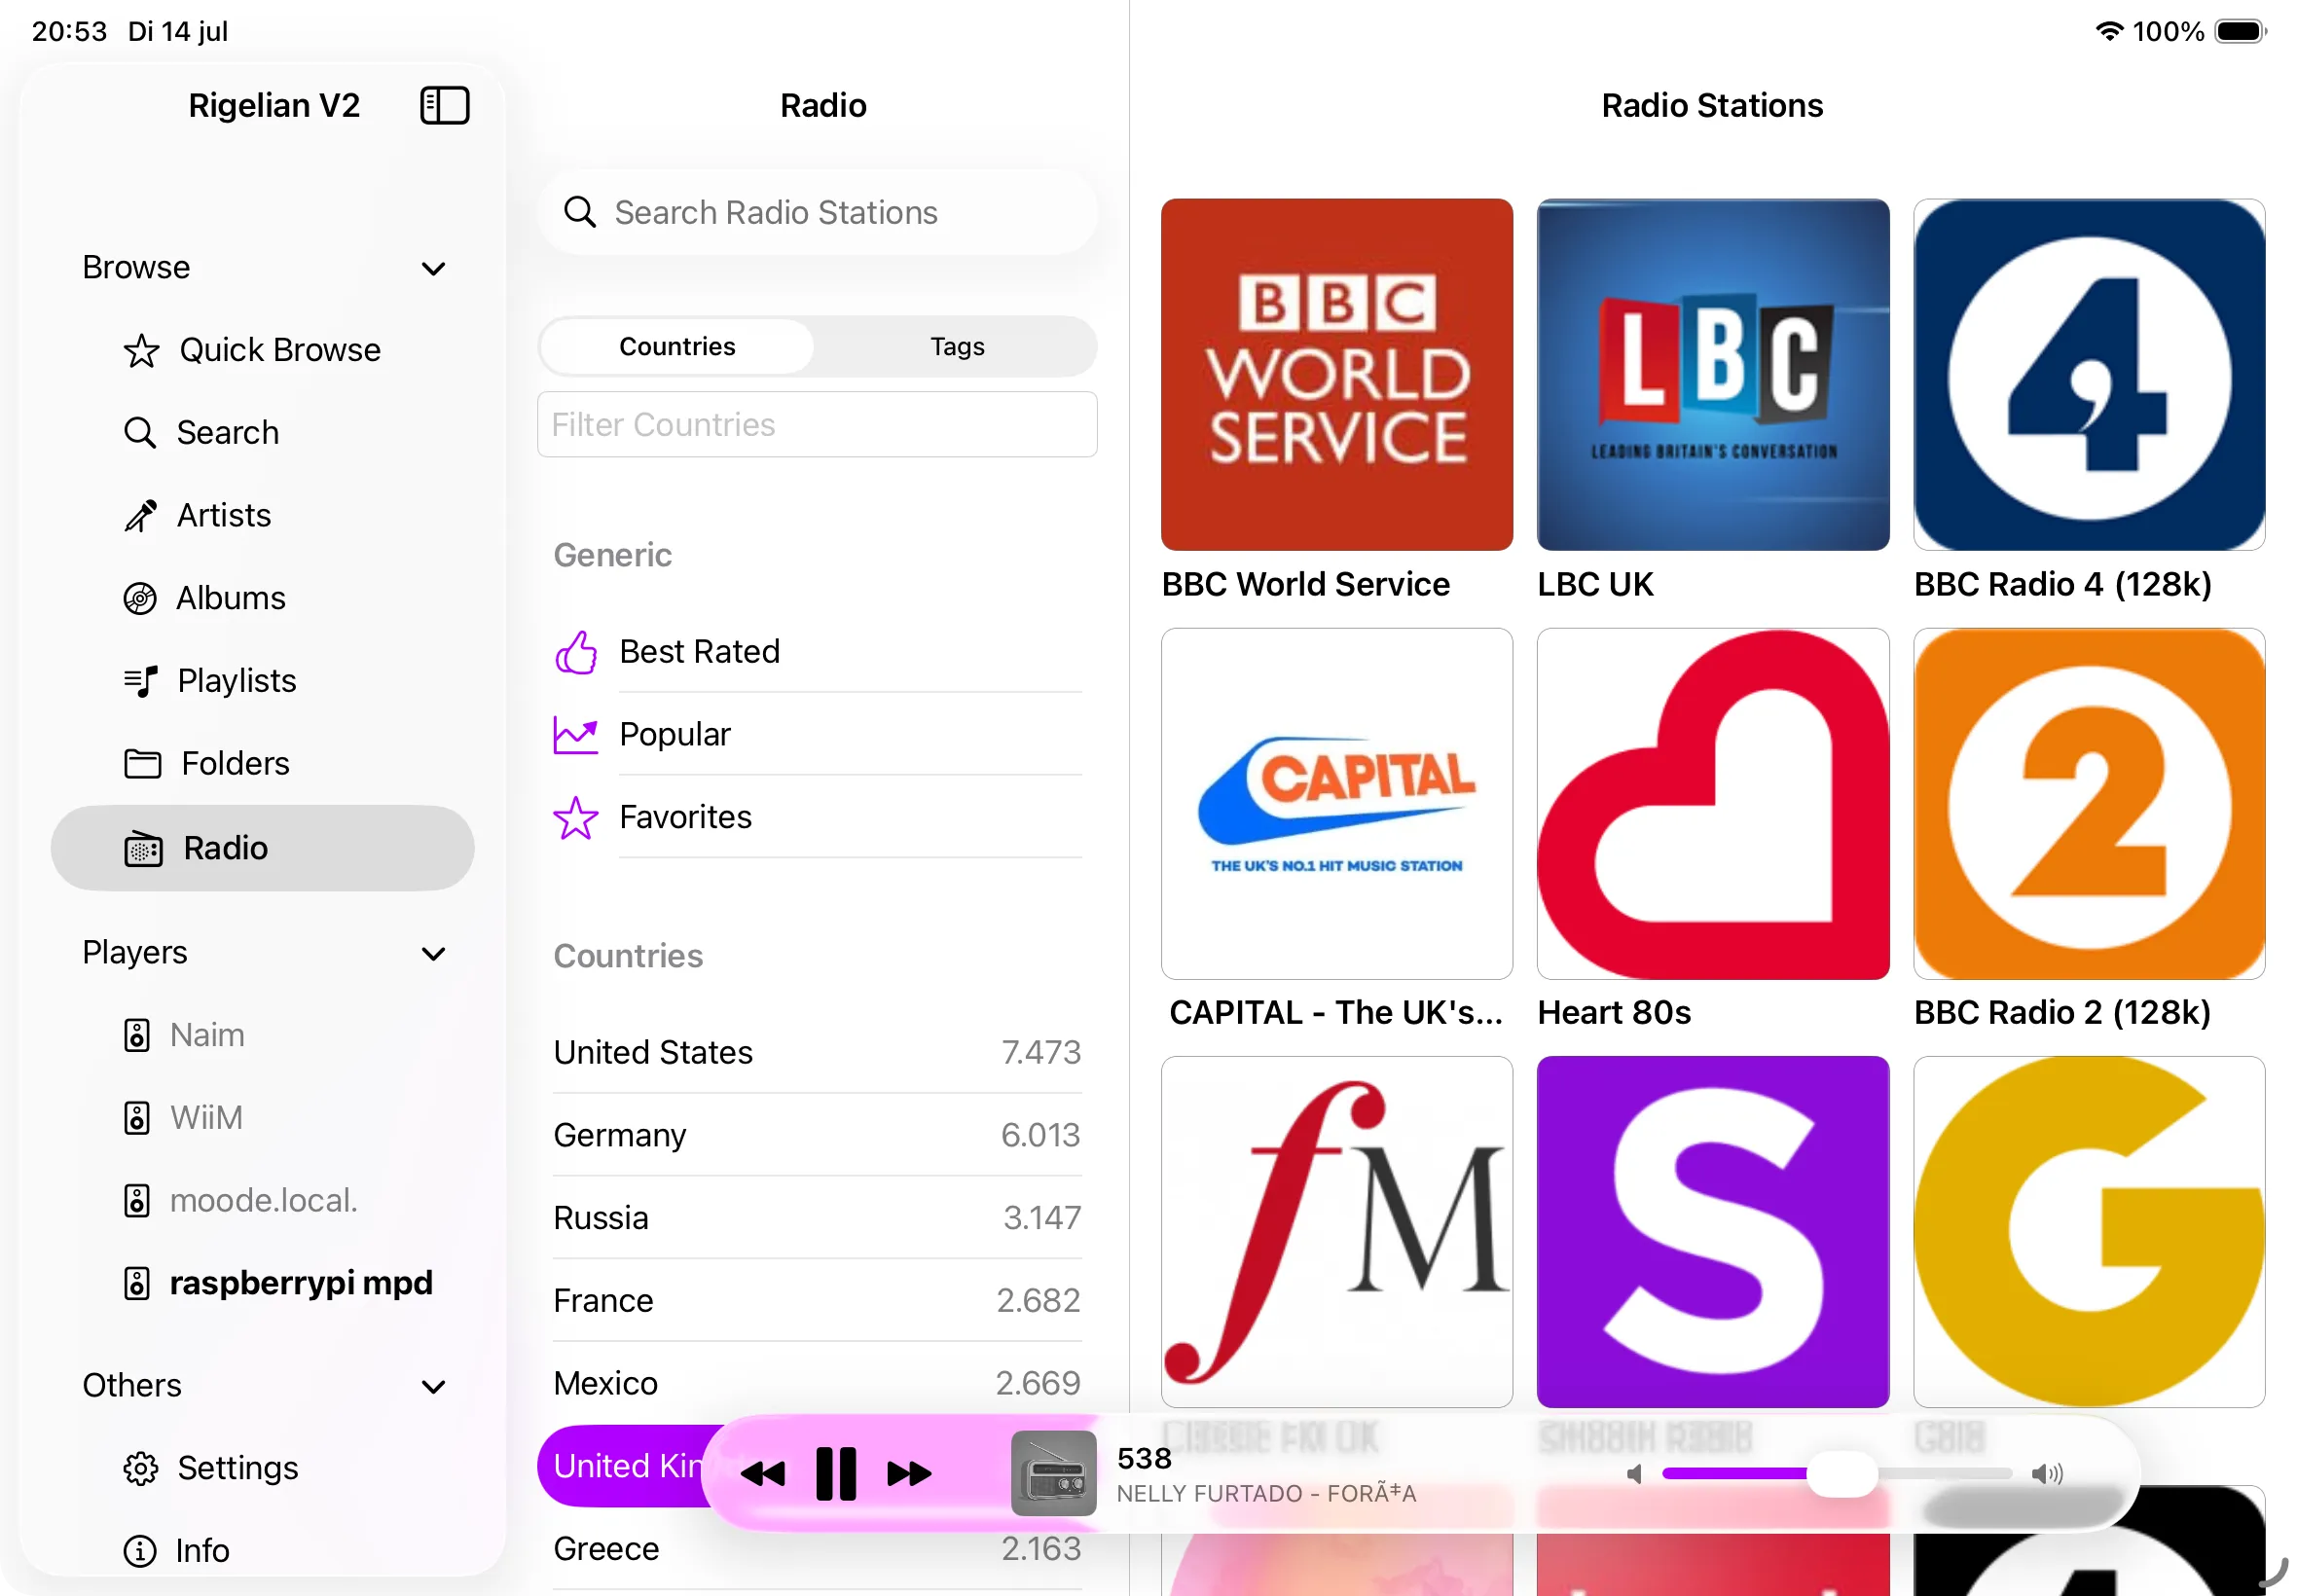Open the Albums section
The height and width of the screenshot is (1596, 2297).
262,598
